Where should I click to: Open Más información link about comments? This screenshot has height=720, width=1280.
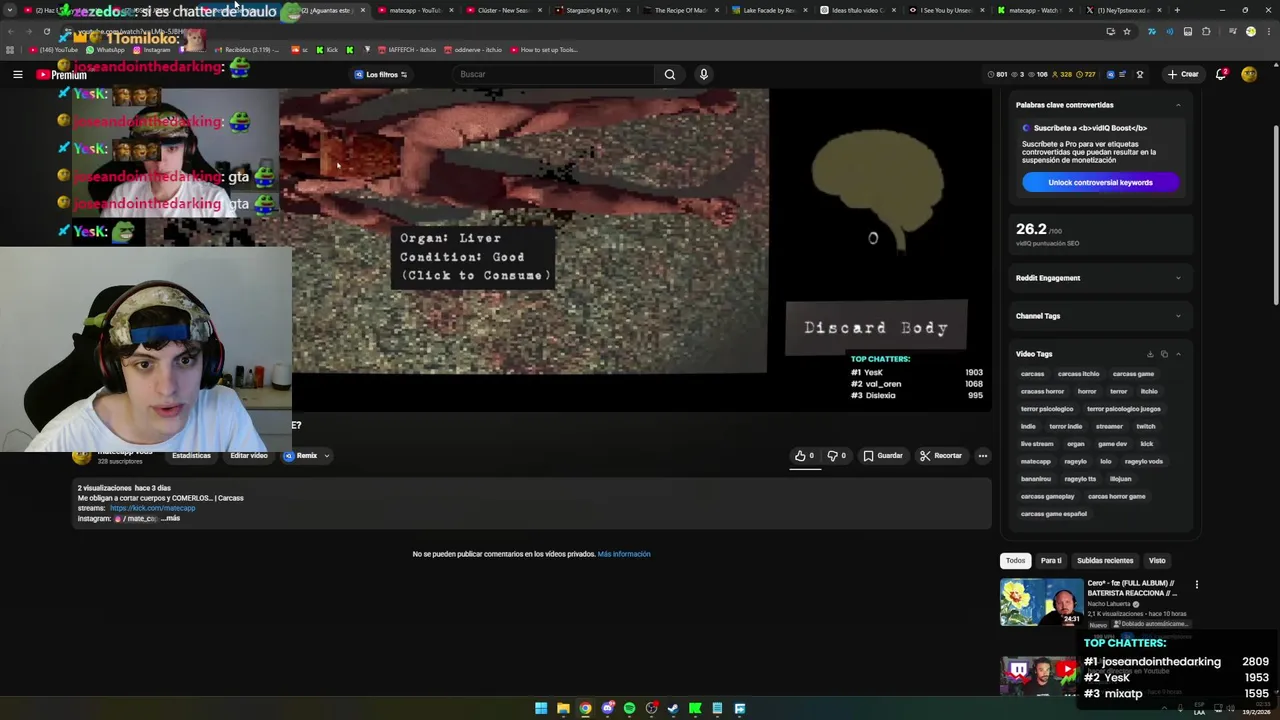624,554
